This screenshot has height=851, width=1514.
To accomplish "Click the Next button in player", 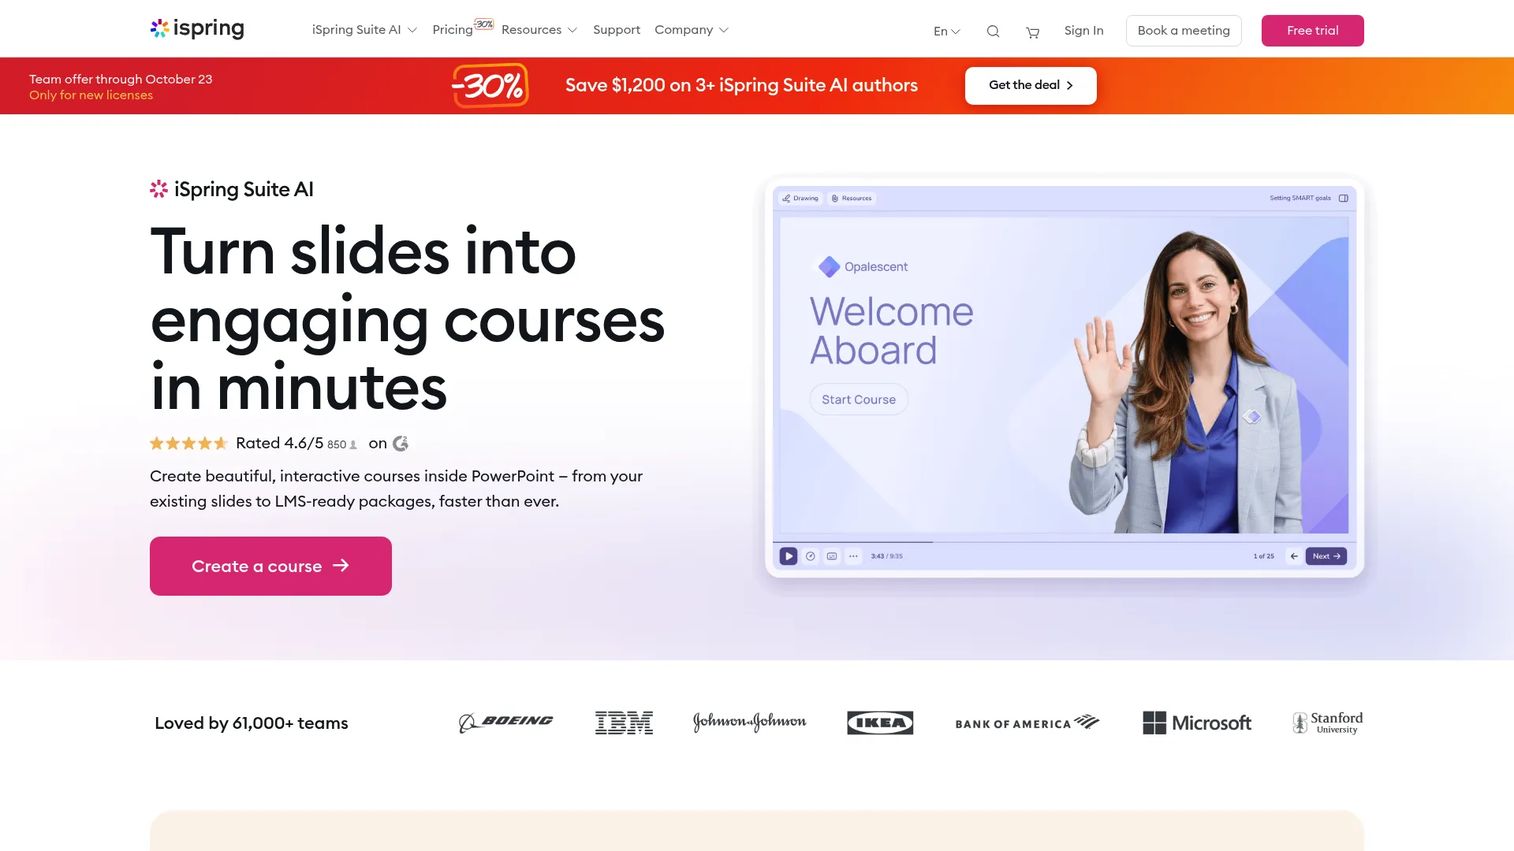I will coord(1326,556).
